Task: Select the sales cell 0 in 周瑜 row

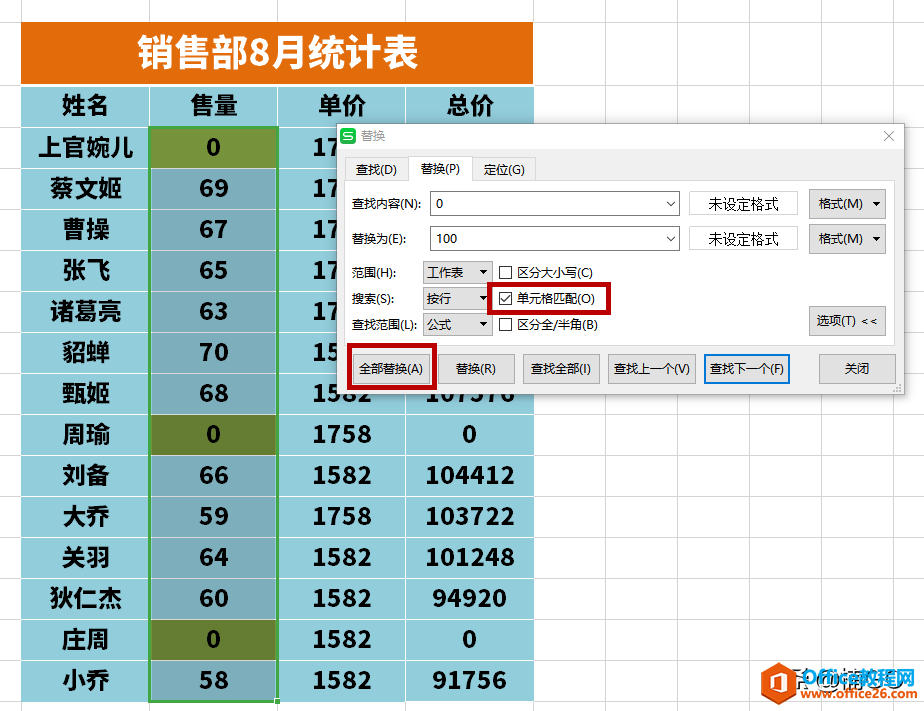Action: pos(213,434)
